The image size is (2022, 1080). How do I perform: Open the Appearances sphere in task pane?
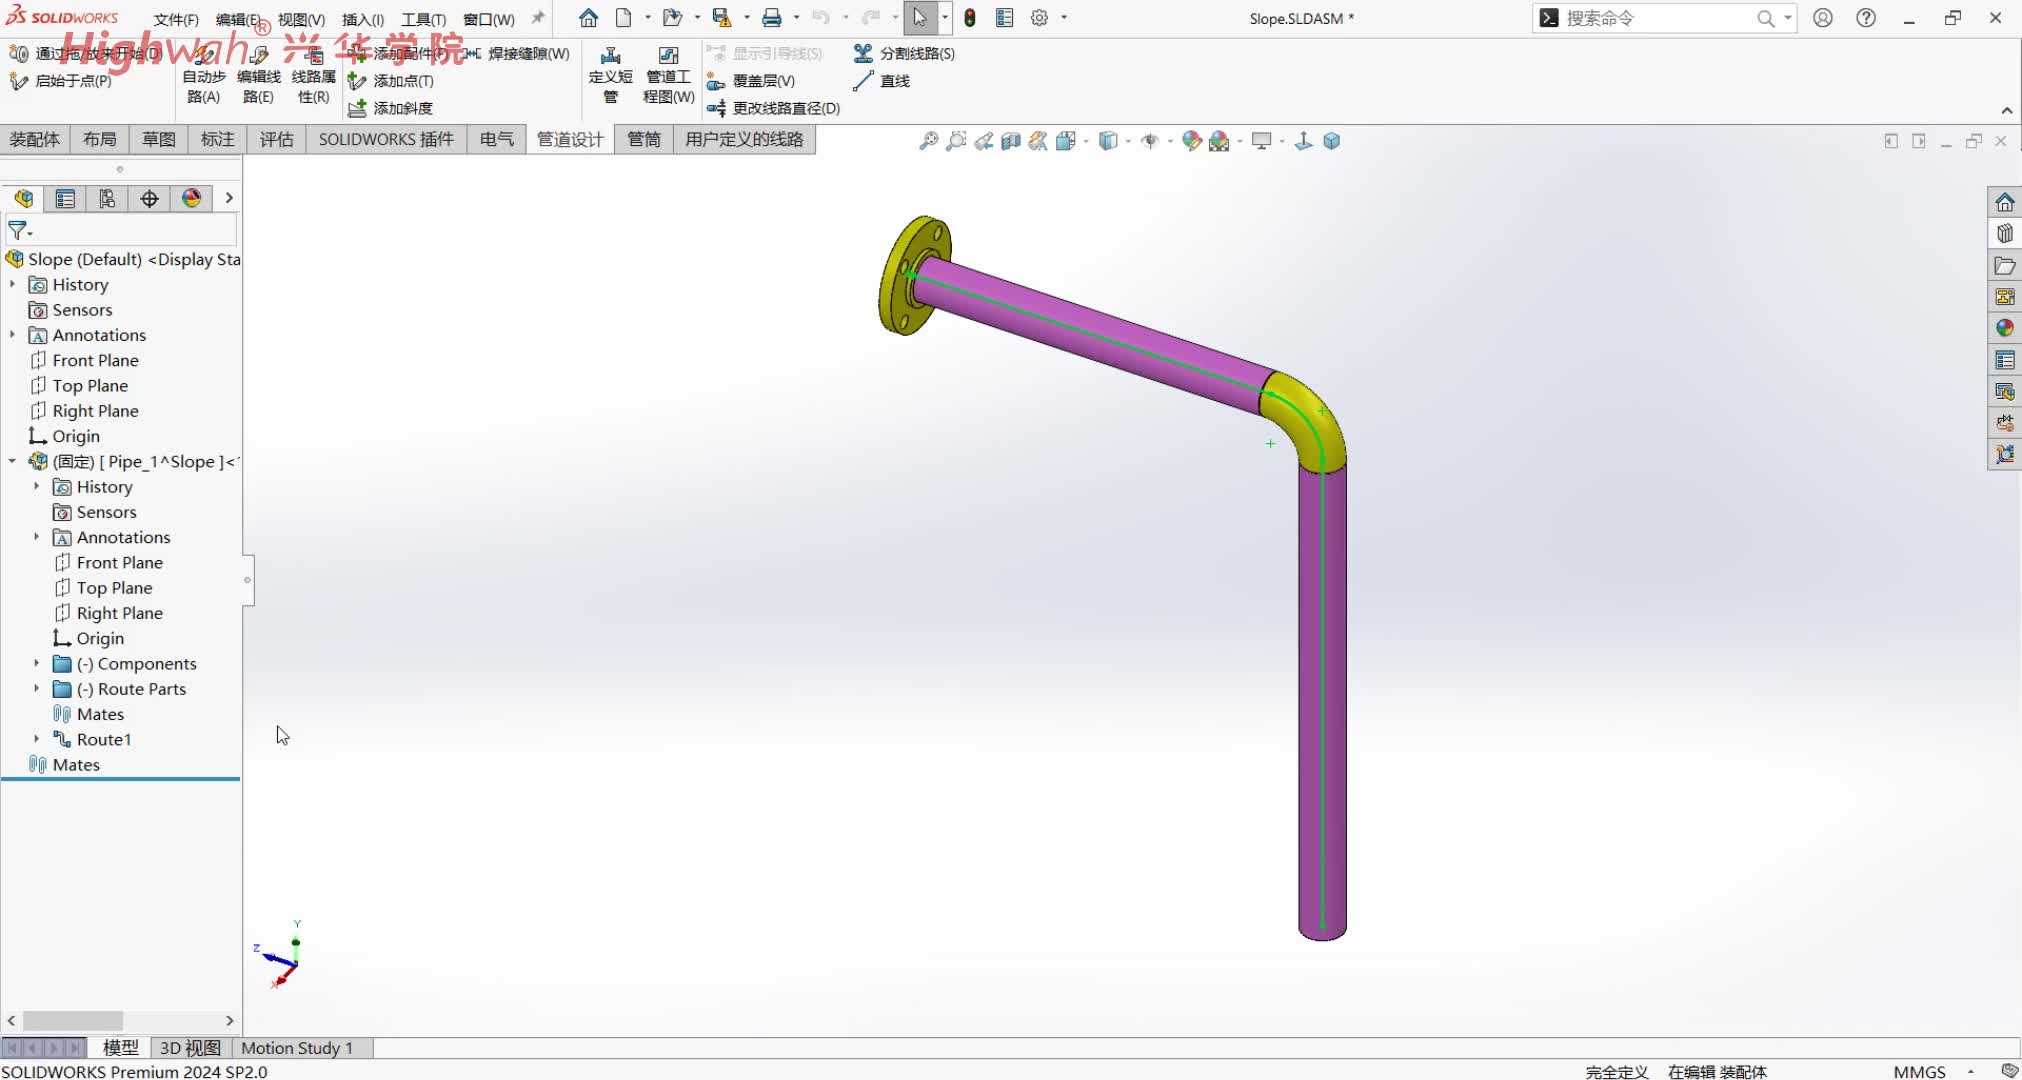(x=2004, y=328)
